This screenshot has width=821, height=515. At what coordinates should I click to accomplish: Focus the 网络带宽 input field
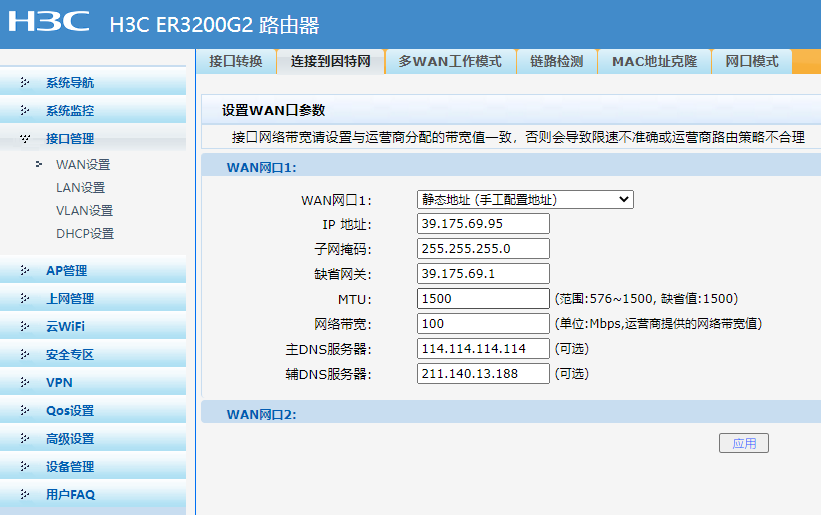click(483, 323)
